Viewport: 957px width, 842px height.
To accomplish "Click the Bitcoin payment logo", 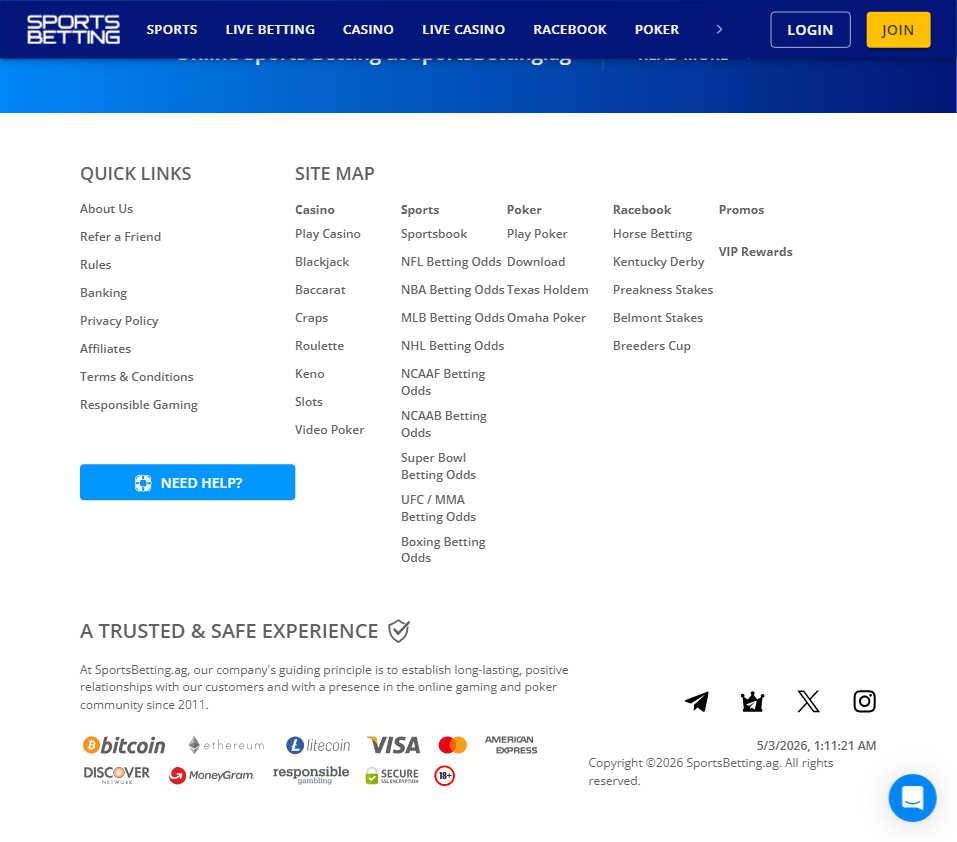I will click(x=125, y=745).
